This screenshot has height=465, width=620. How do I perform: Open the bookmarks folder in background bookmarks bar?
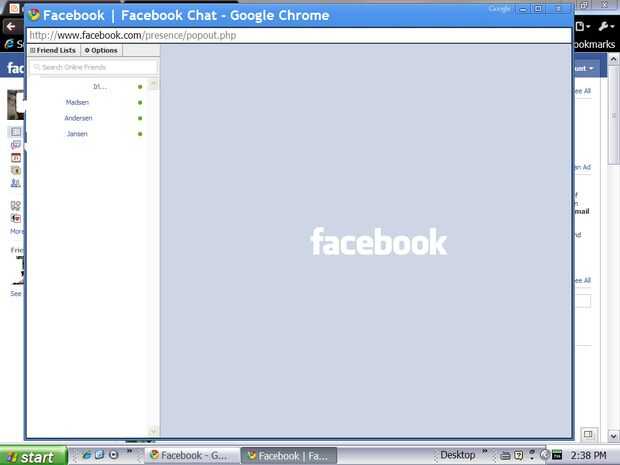coord(594,44)
